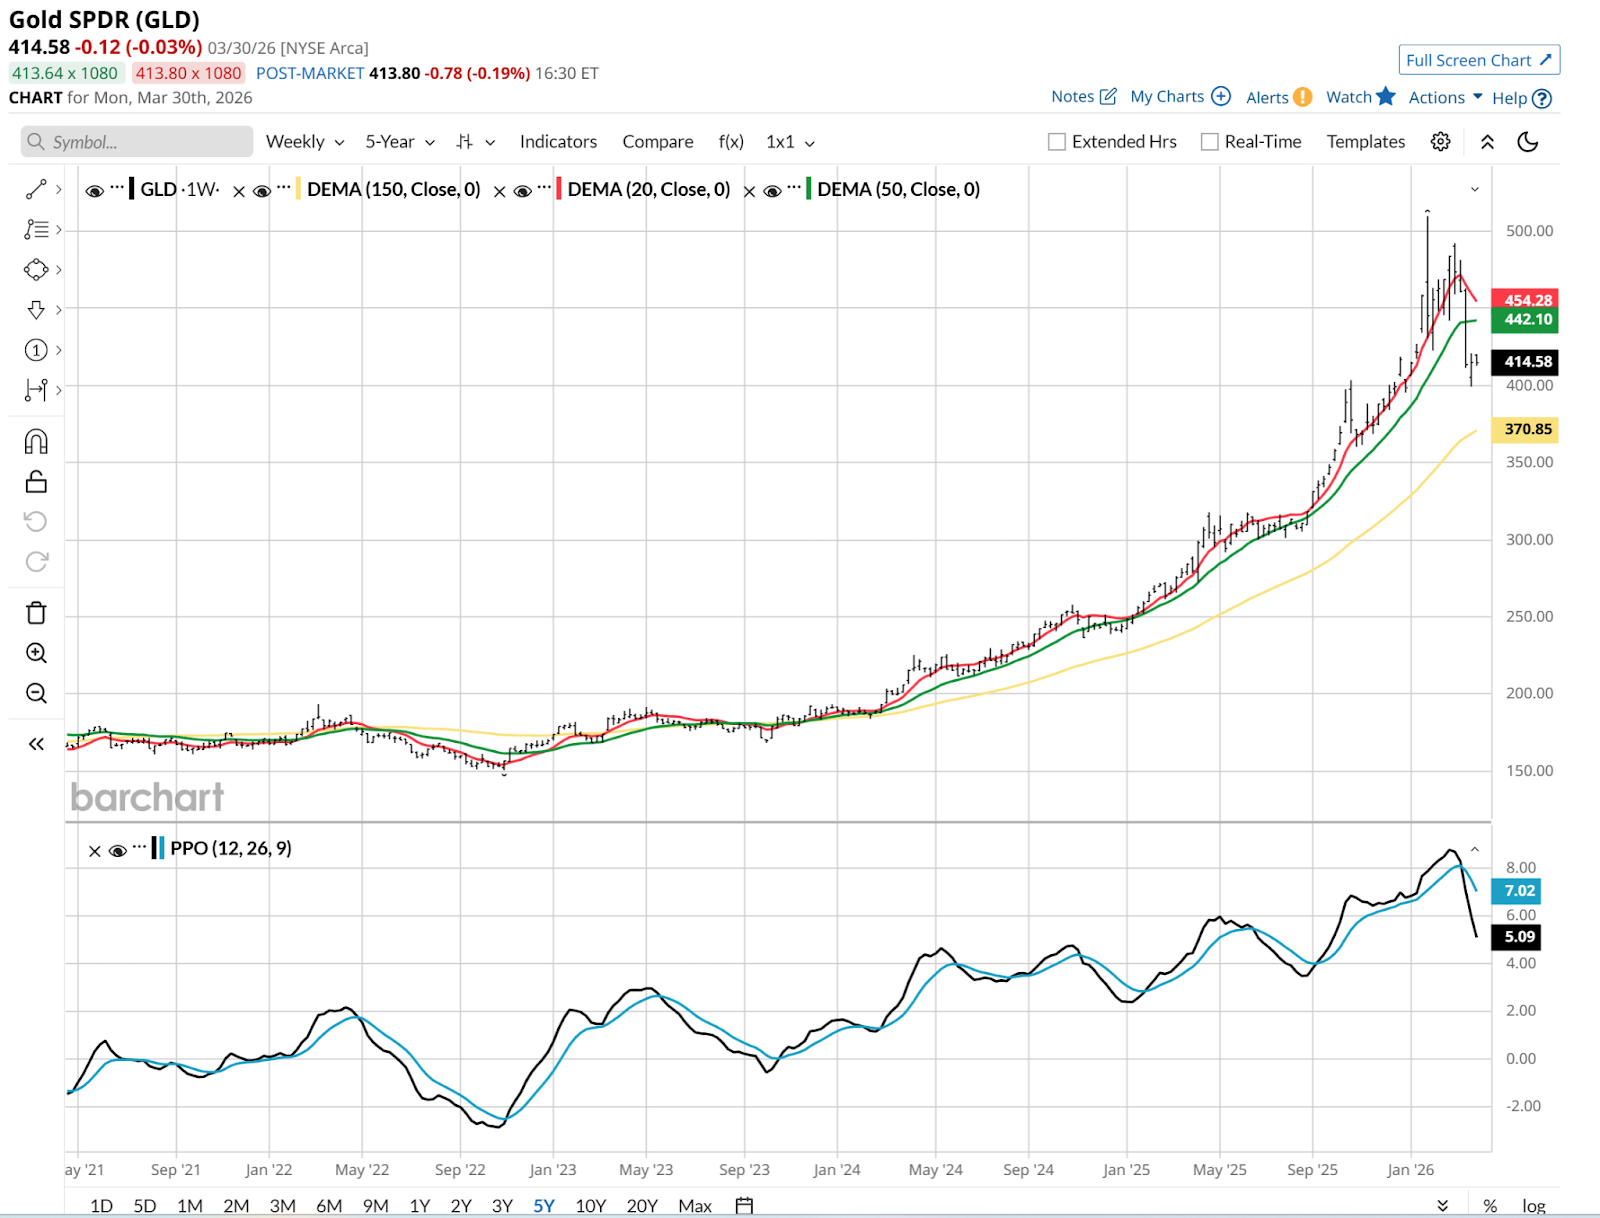Screen dimensions: 1600x1218
Task: Open chart settings gear icon
Action: click(1440, 142)
